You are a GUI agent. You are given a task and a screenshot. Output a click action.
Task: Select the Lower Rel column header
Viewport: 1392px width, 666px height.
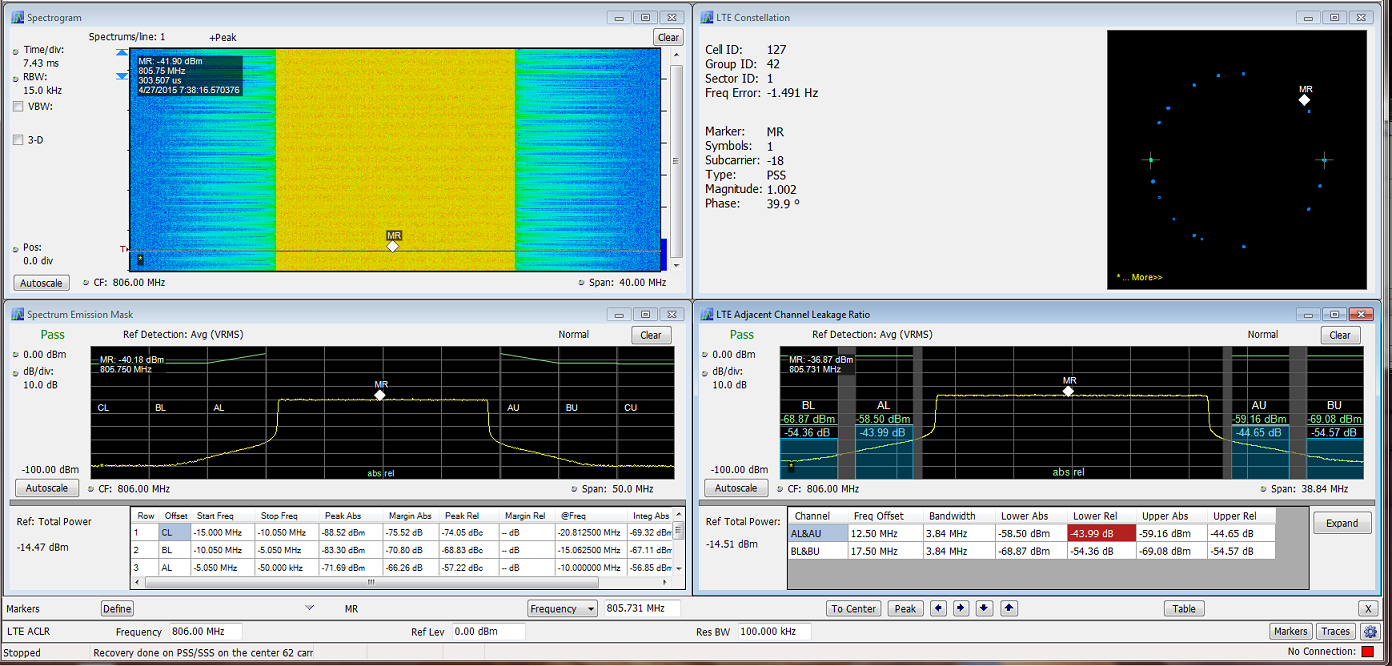click(1096, 516)
